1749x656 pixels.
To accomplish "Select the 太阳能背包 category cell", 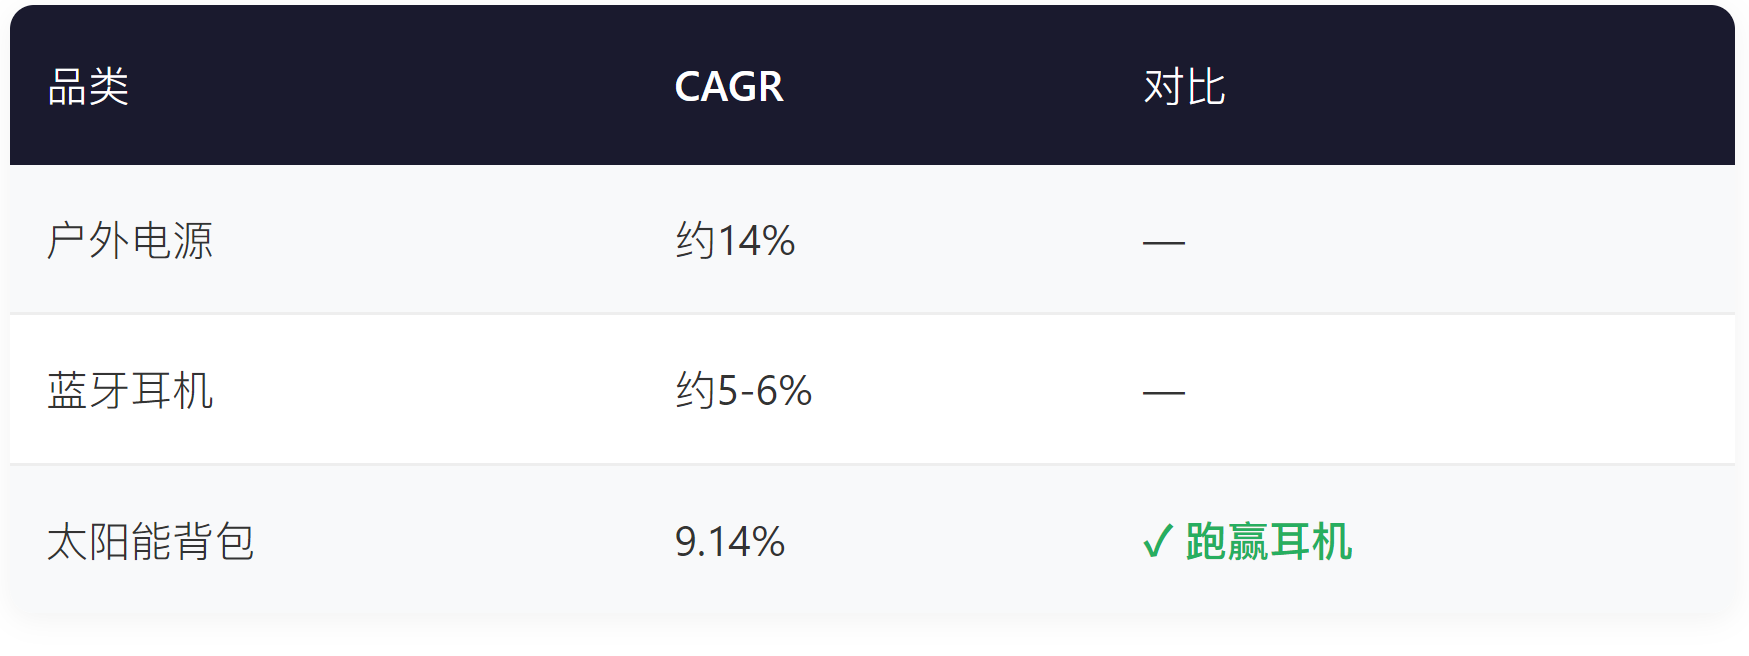I will point(151,542).
